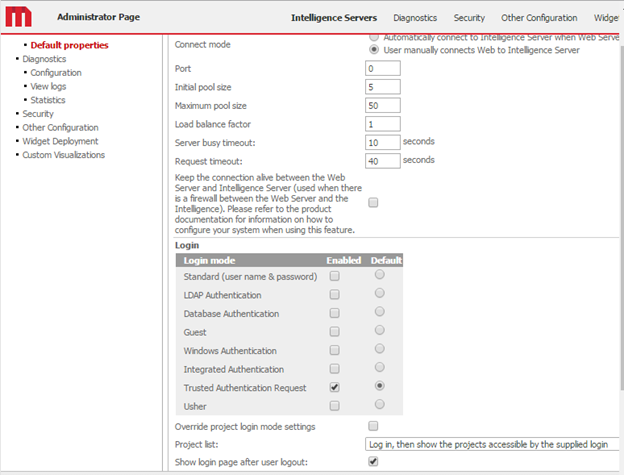Click the Port input field
This screenshot has width=624, height=475.
click(x=383, y=69)
